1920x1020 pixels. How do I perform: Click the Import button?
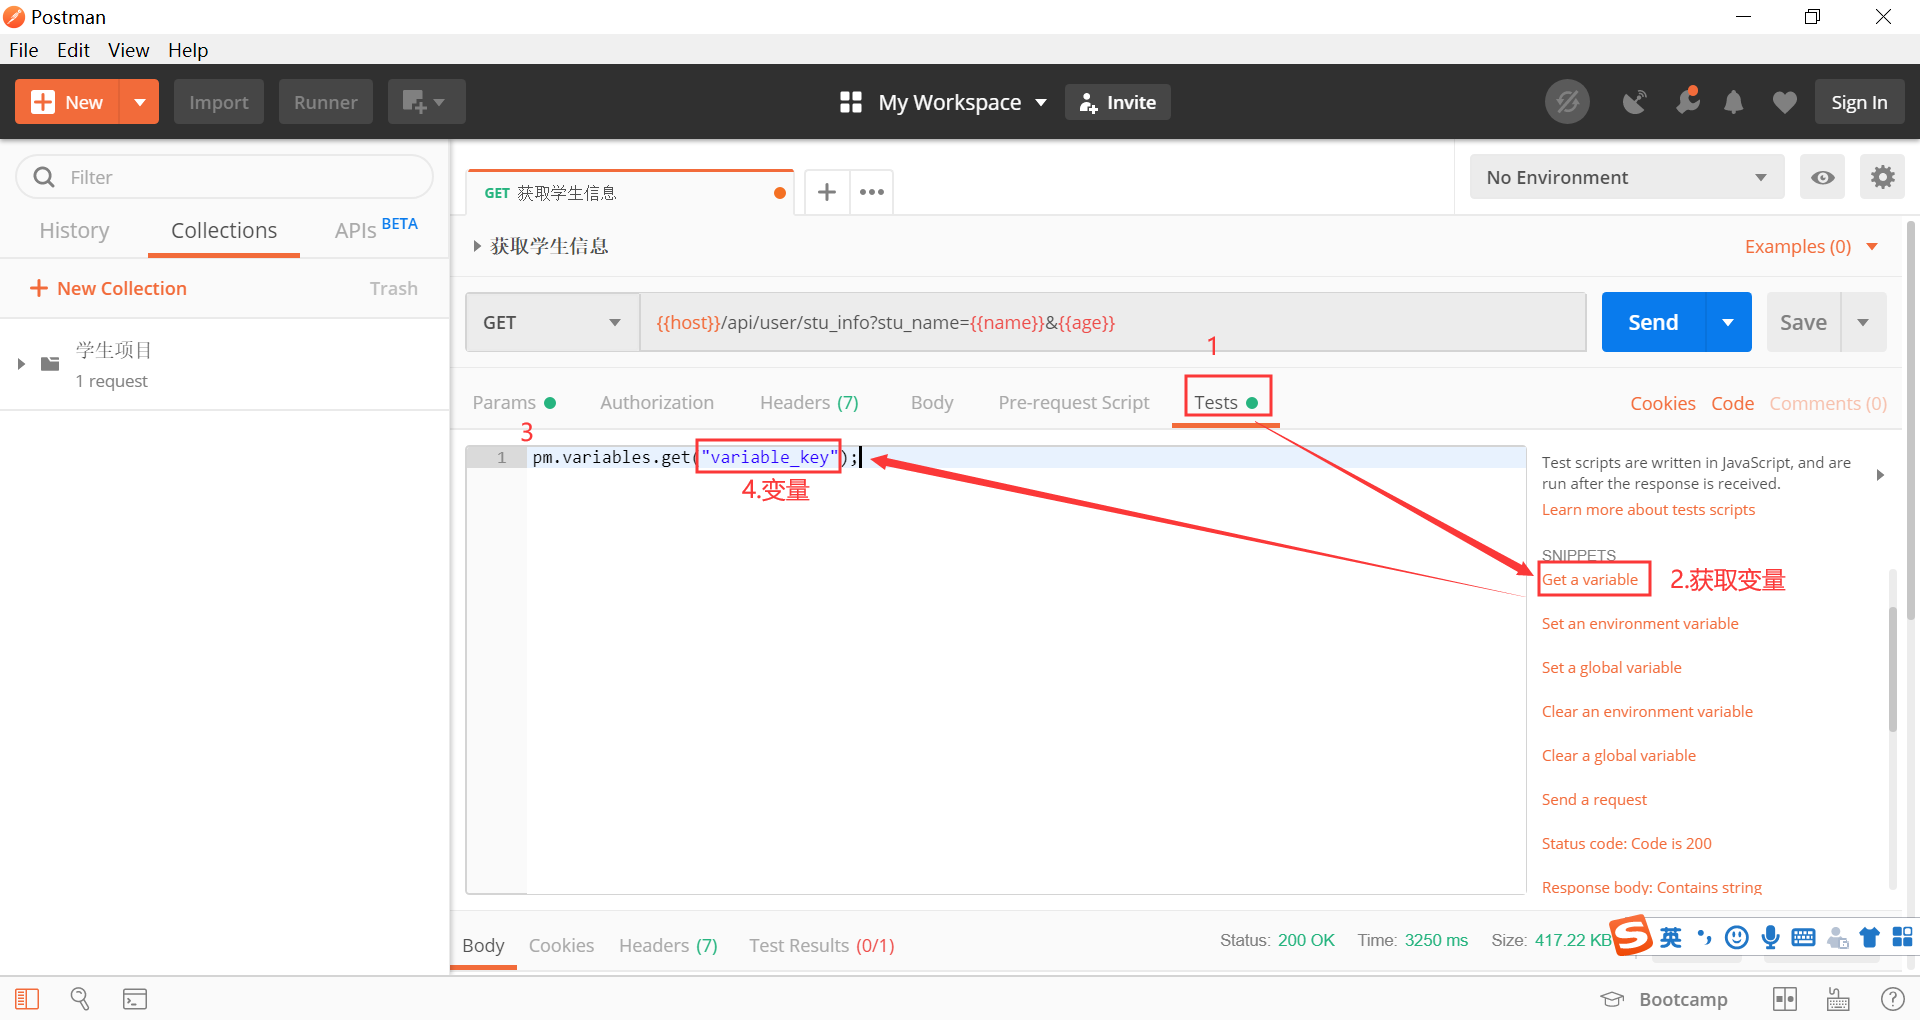(219, 102)
